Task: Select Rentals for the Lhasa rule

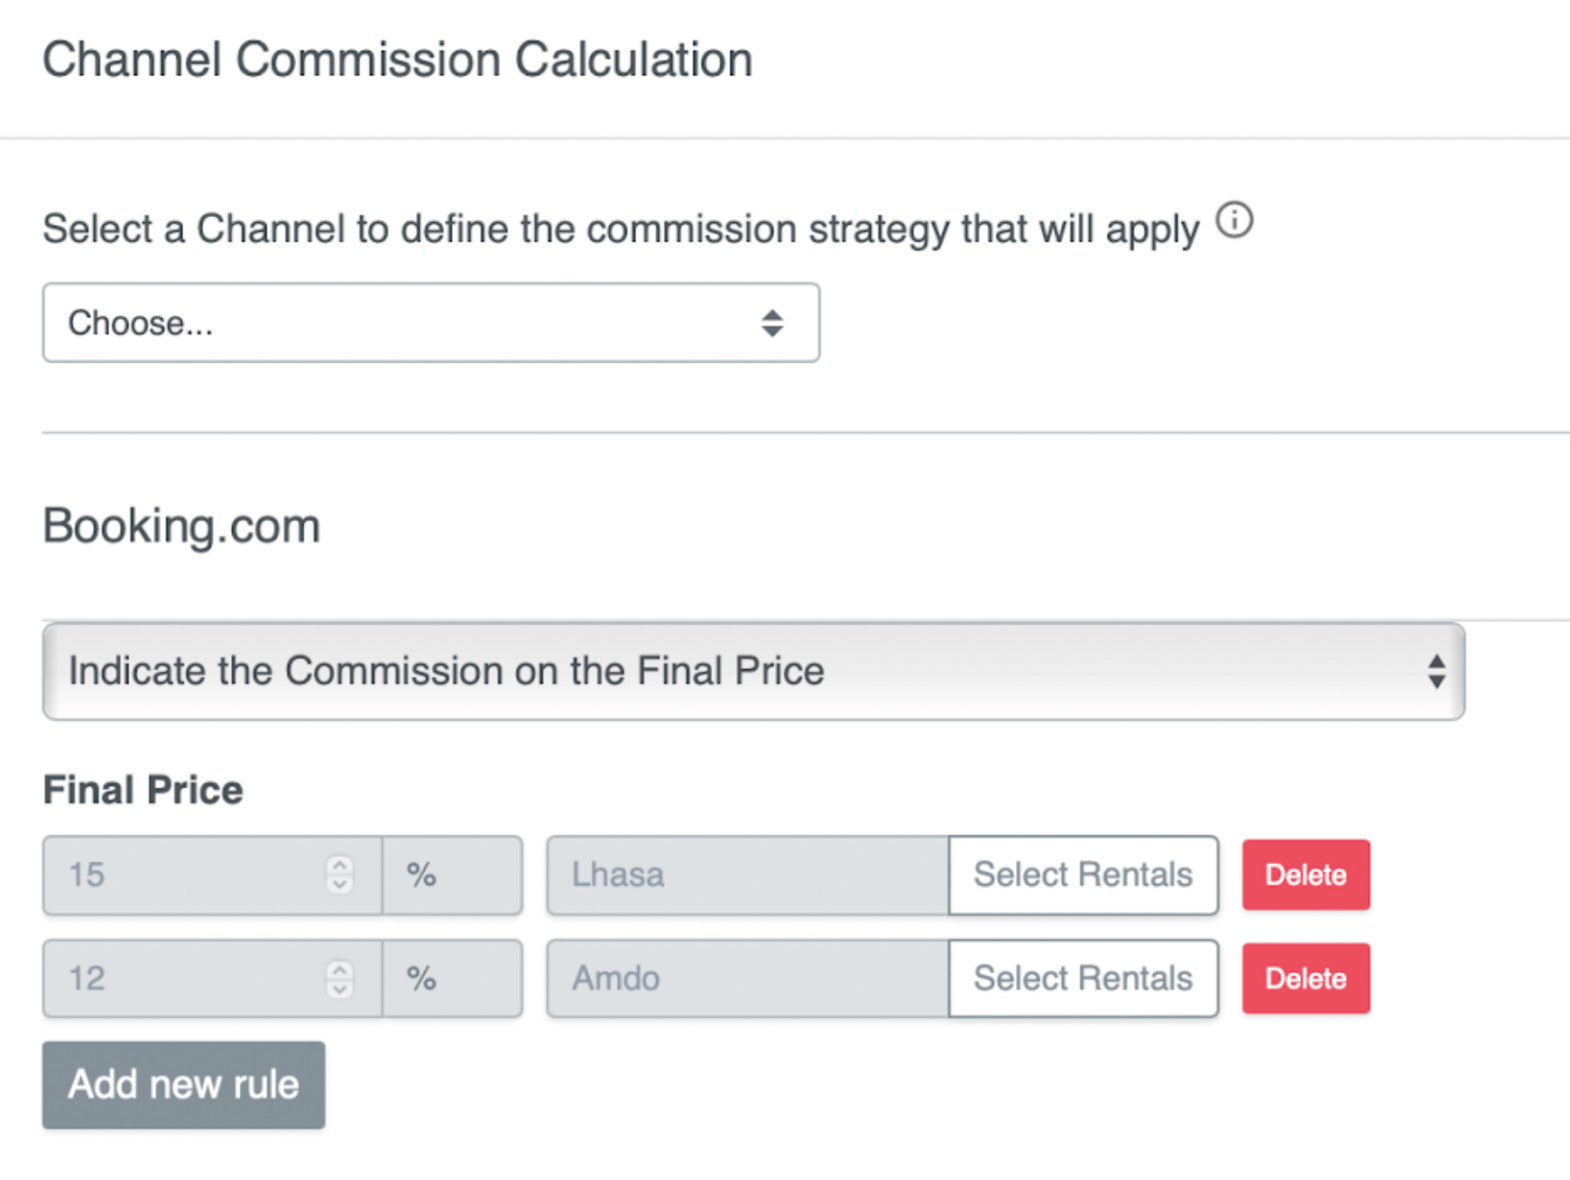Action: pyautogui.click(x=1083, y=875)
